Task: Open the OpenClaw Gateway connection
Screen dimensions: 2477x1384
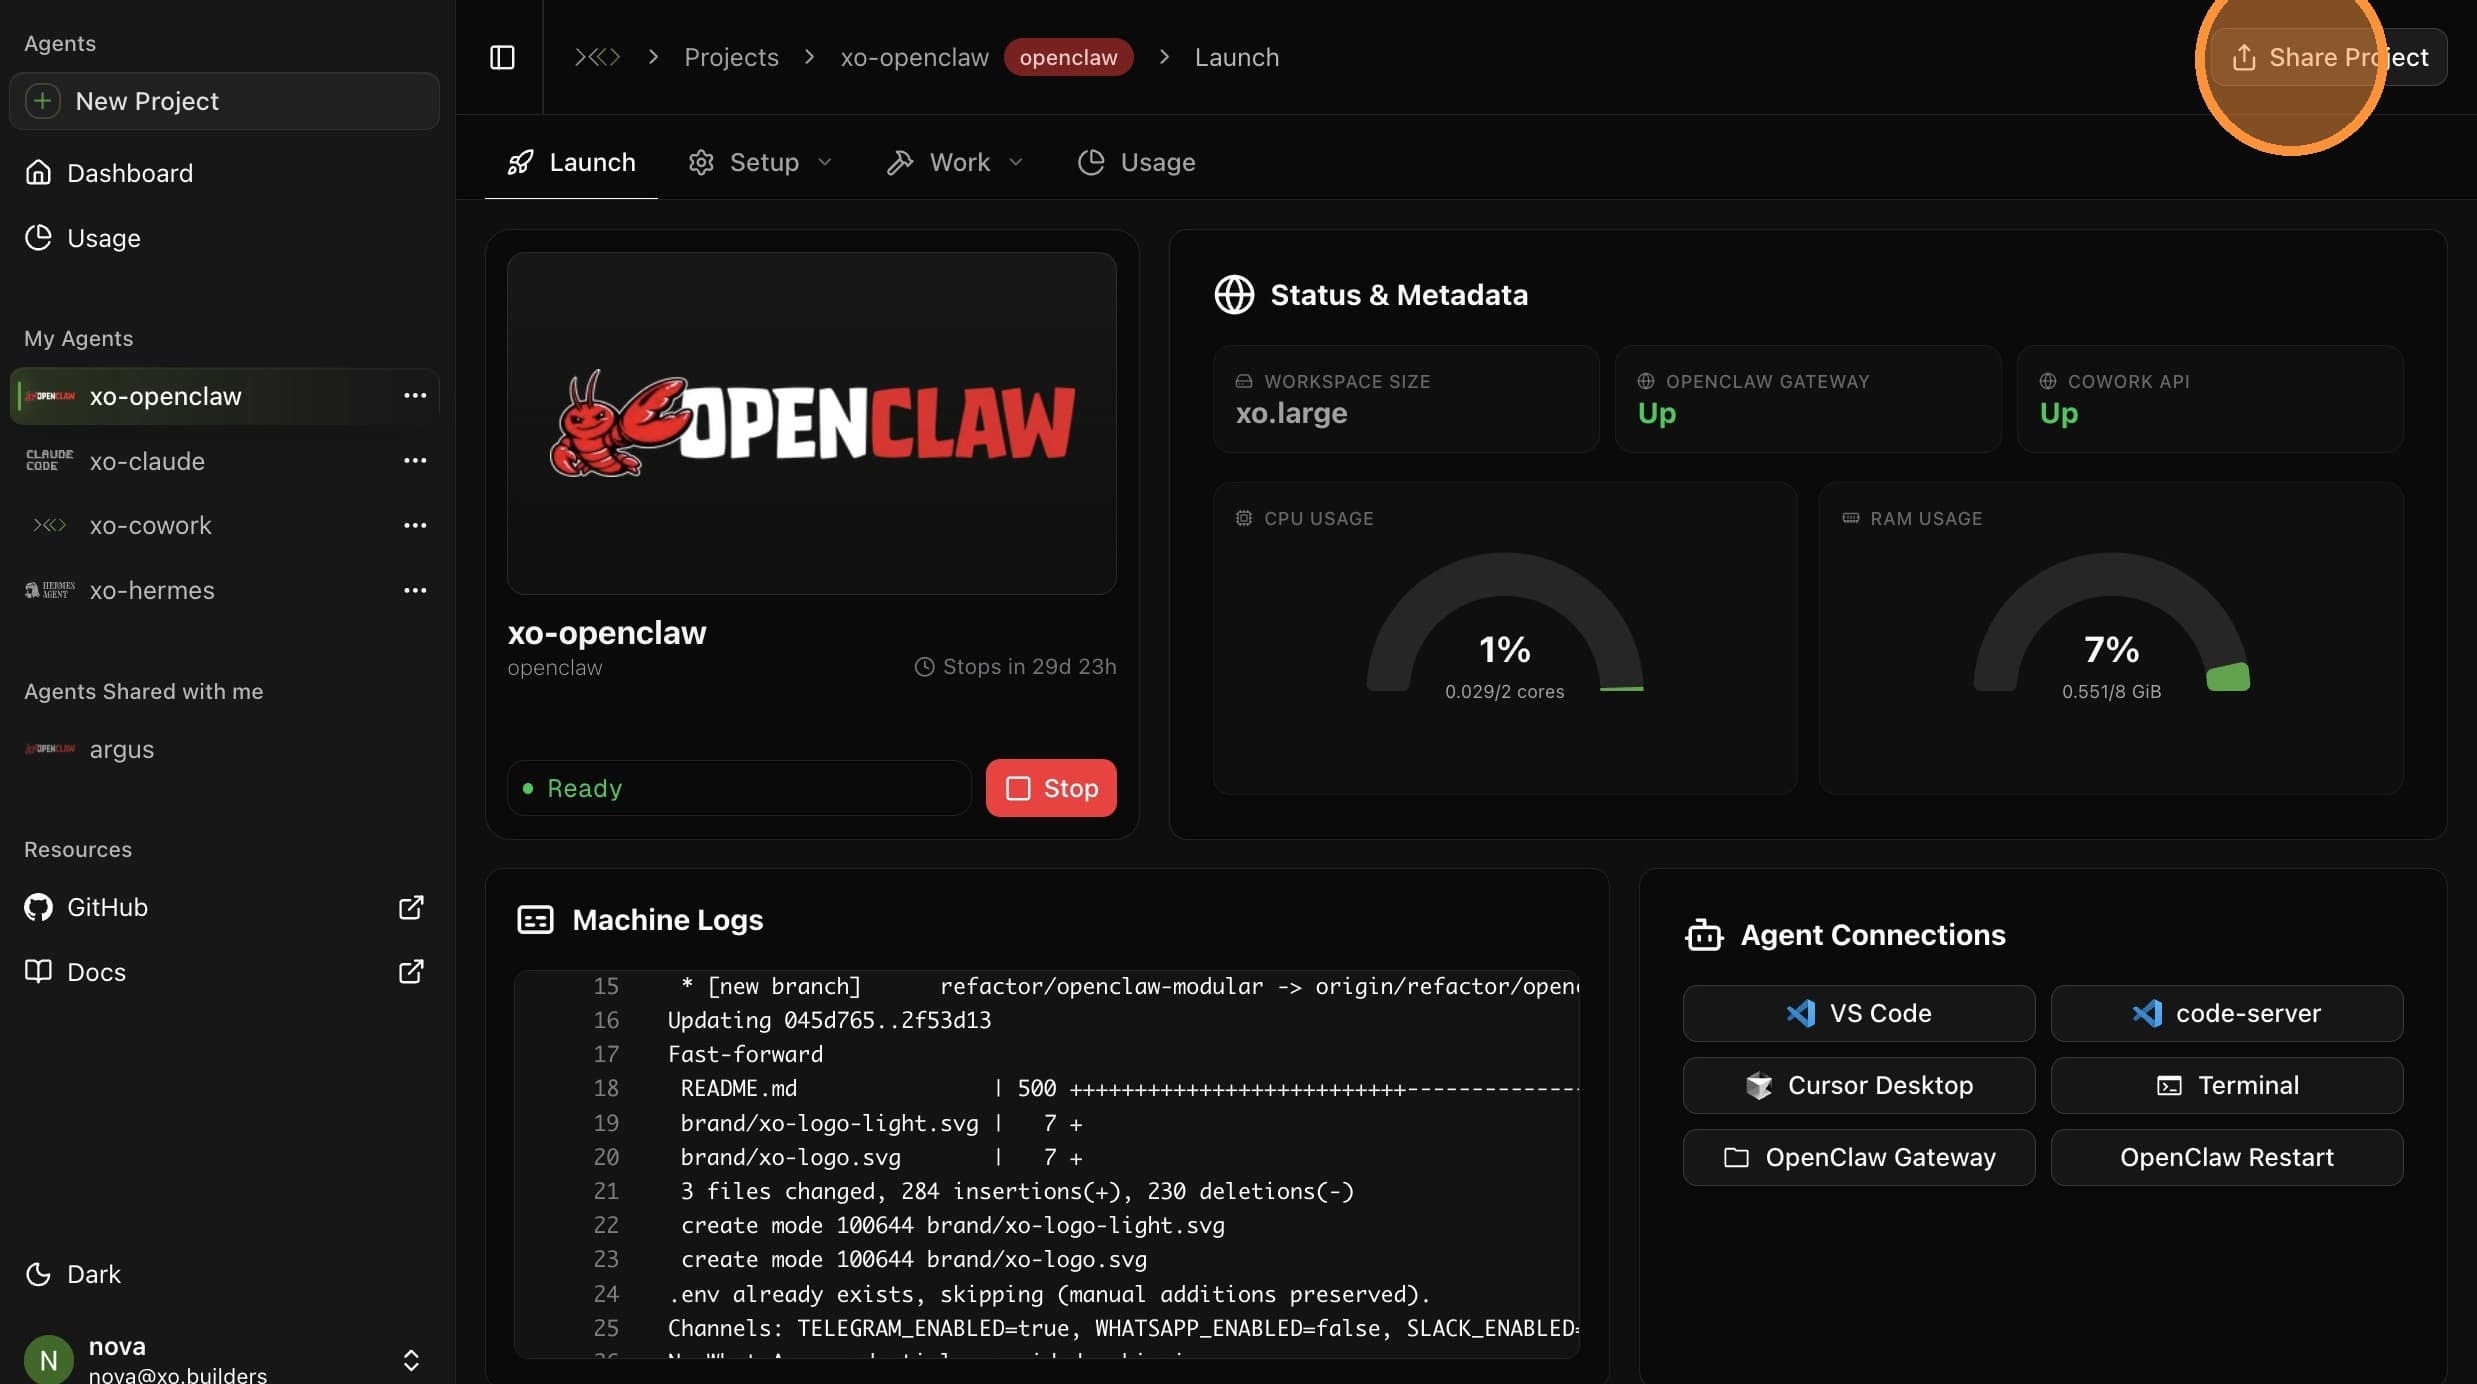Action: 1858,1157
